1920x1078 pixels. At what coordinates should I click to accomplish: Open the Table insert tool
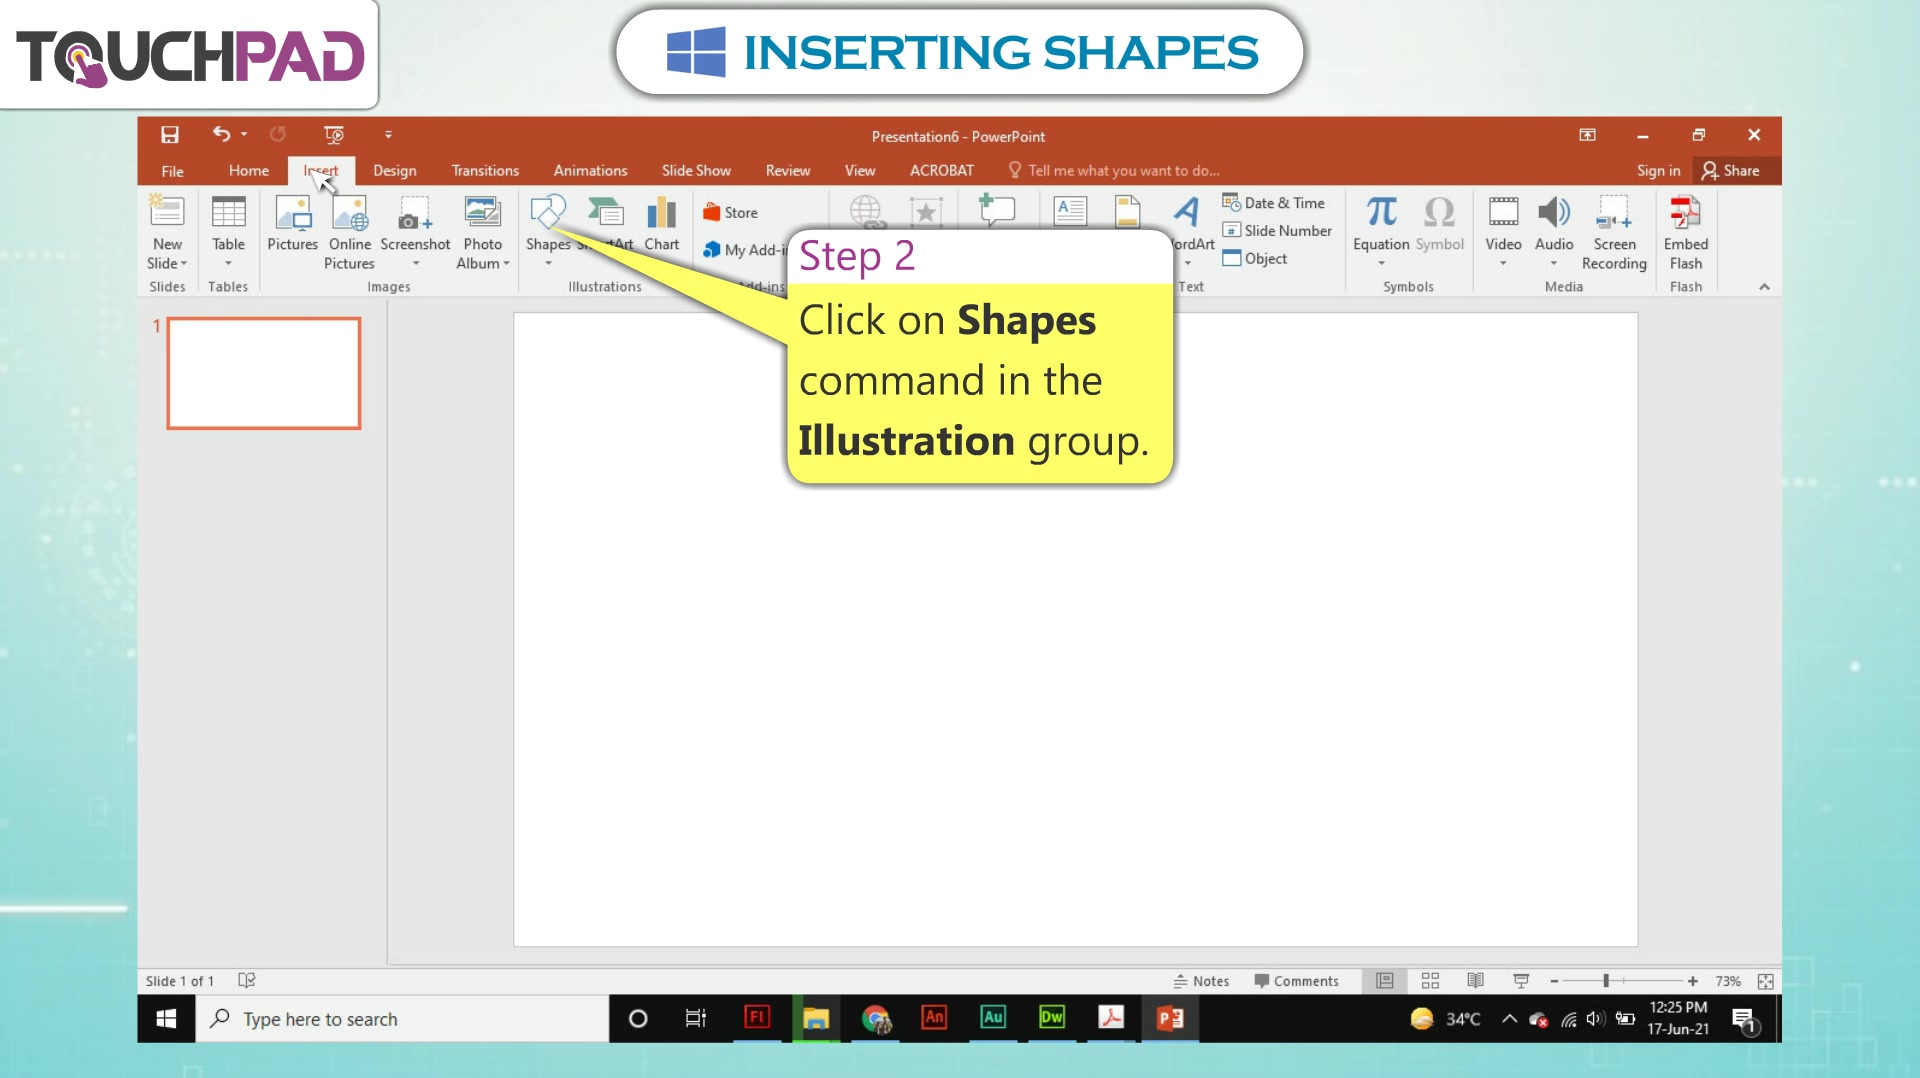pos(228,232)
